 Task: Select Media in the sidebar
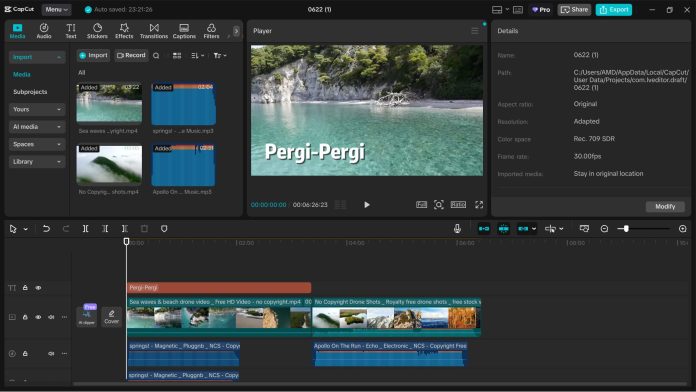pos(22,74)
